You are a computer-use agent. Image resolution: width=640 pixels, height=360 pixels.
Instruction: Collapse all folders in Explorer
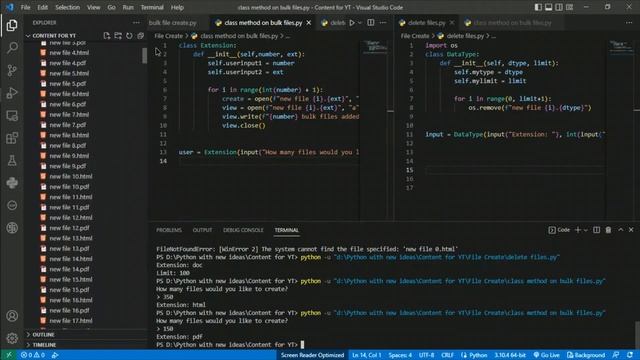tap(140, 36)
